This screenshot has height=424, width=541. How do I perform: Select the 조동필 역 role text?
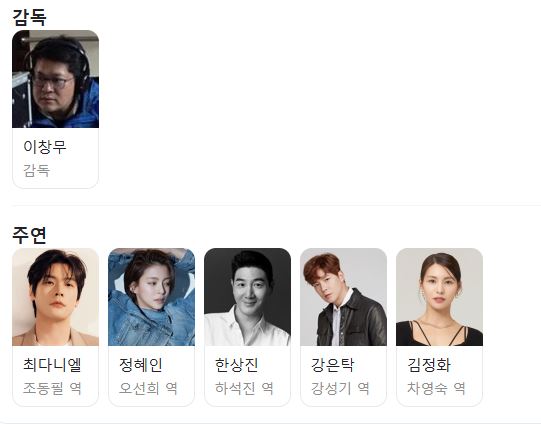tap(52, 388)
